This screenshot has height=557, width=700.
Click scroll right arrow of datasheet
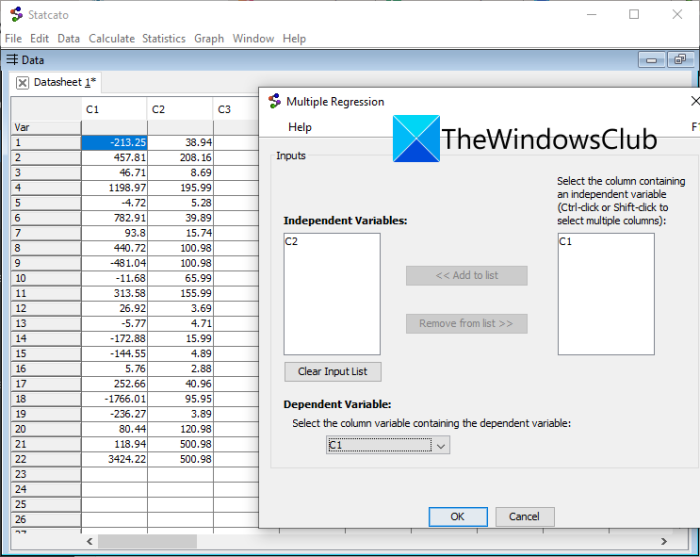pyautogui.click(x=664, y=541)
